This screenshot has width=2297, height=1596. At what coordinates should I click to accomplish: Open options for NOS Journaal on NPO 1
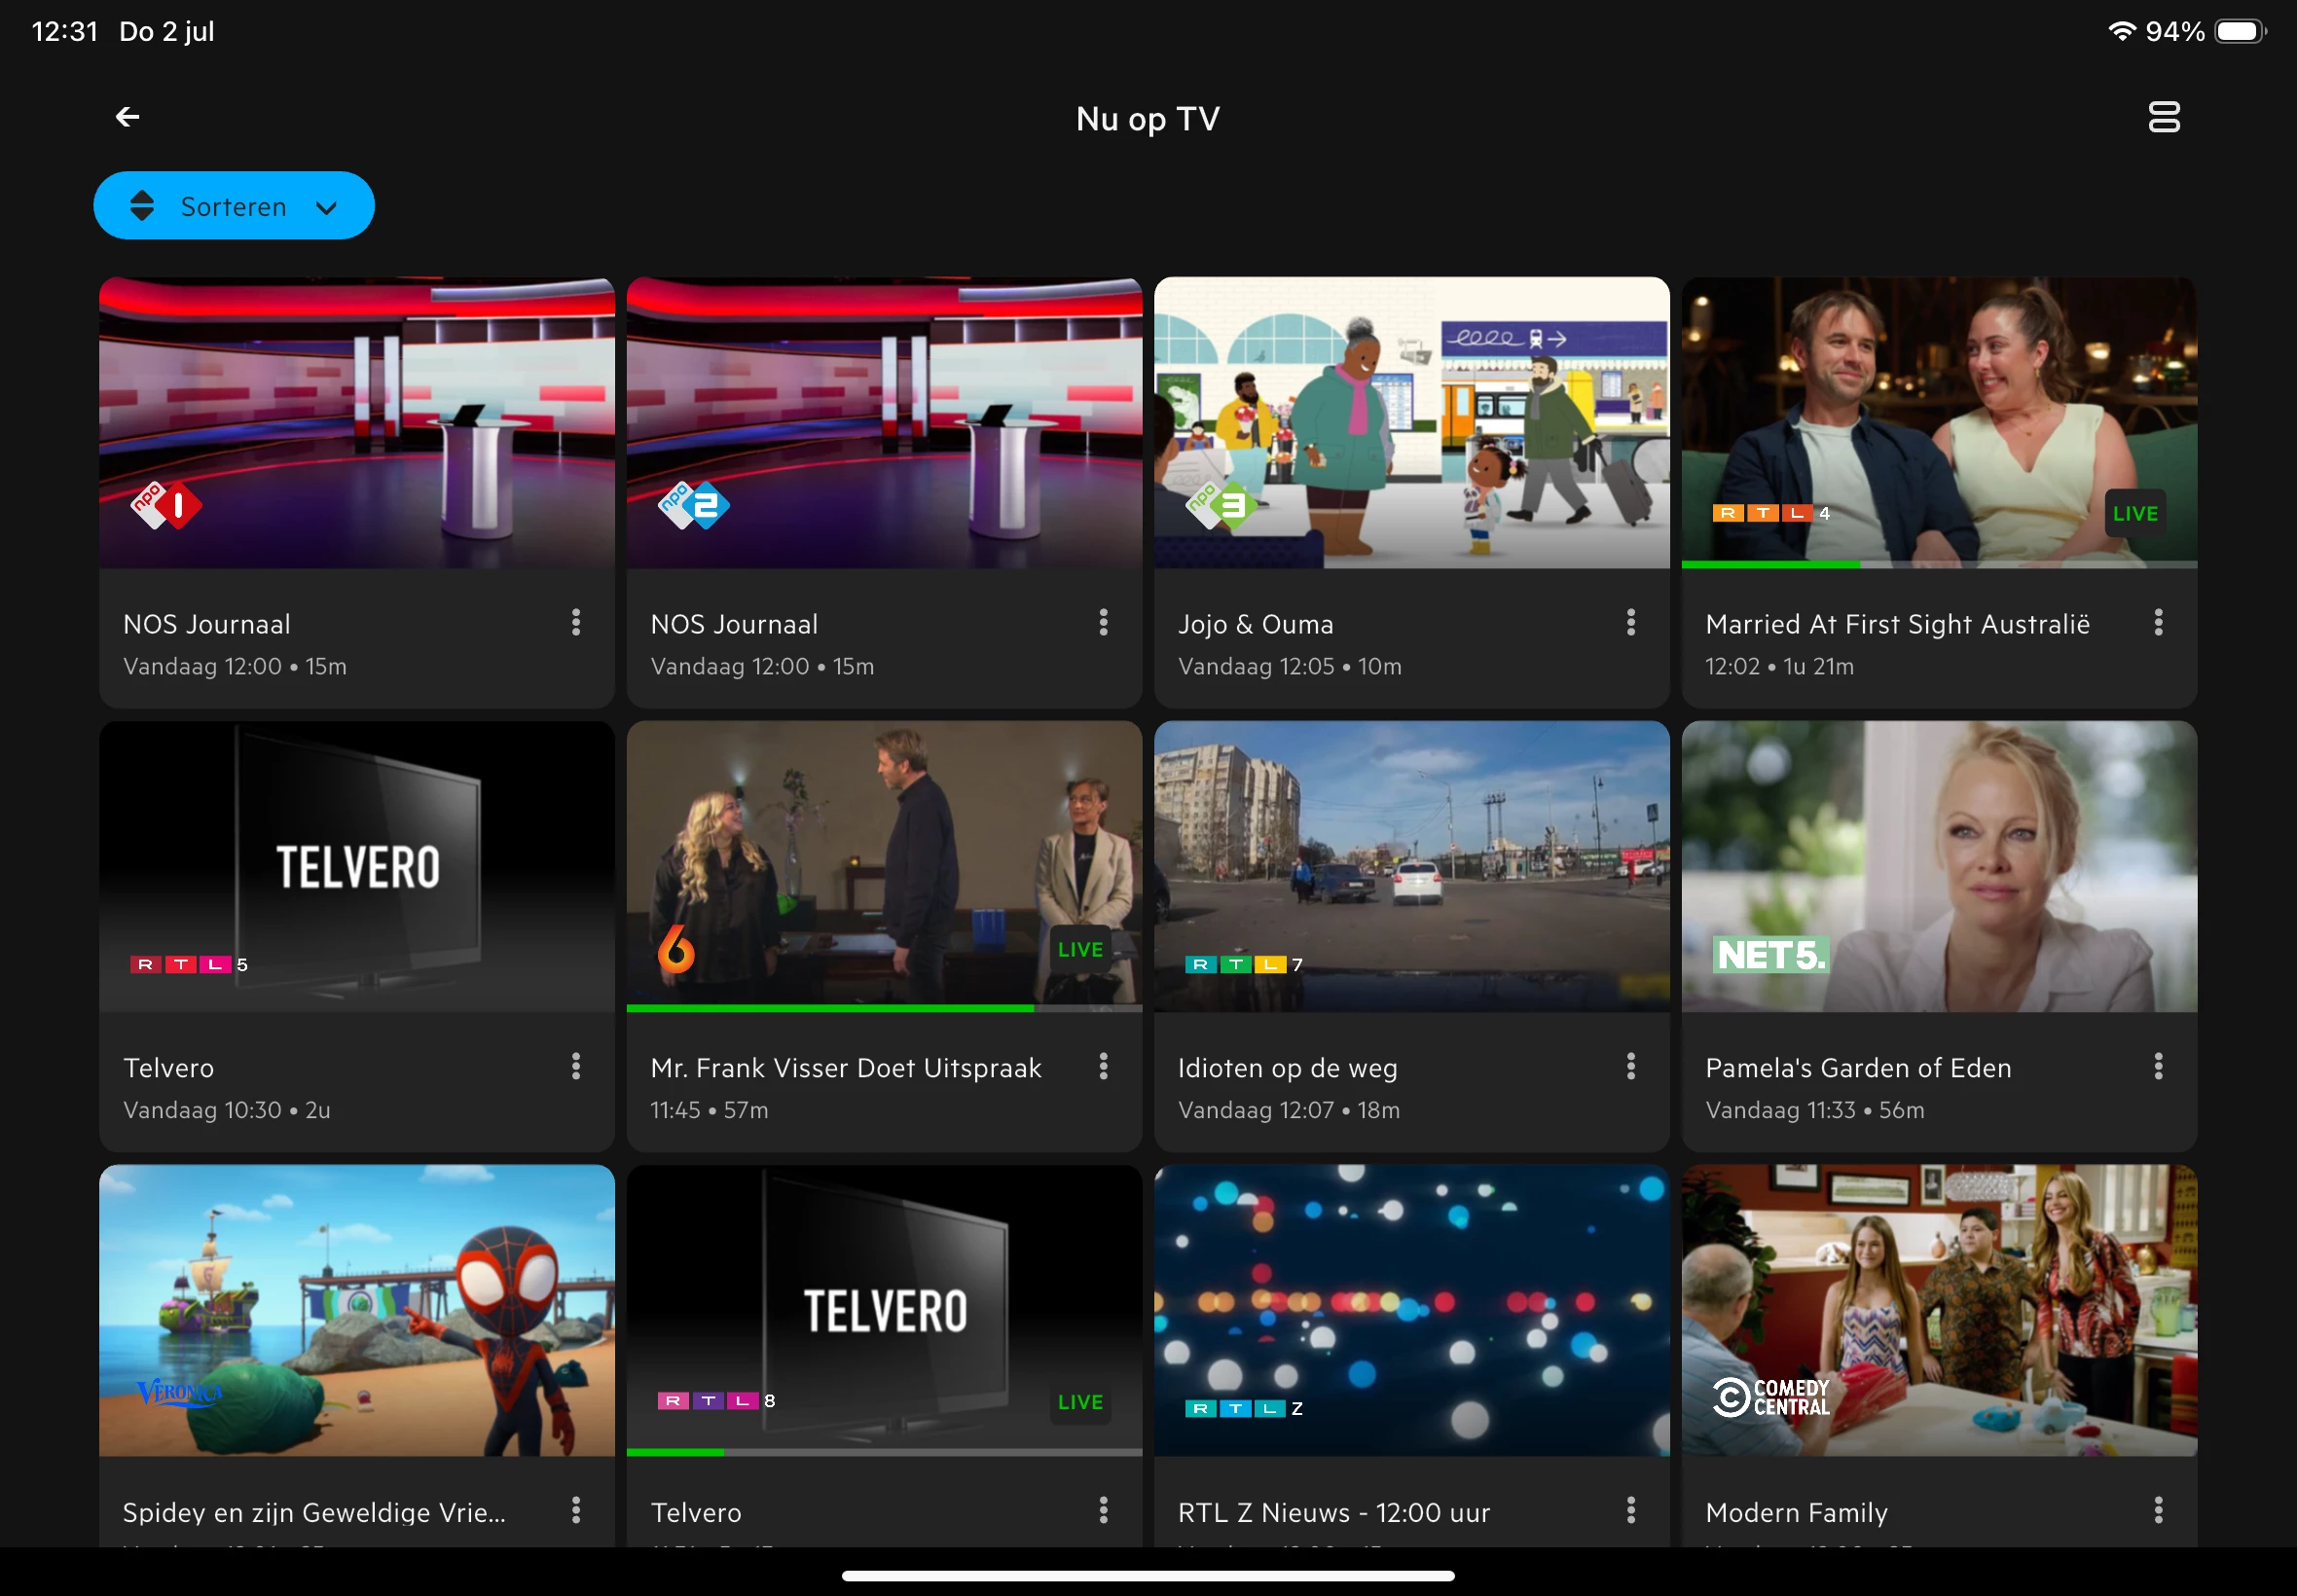(x=576, y=623)
